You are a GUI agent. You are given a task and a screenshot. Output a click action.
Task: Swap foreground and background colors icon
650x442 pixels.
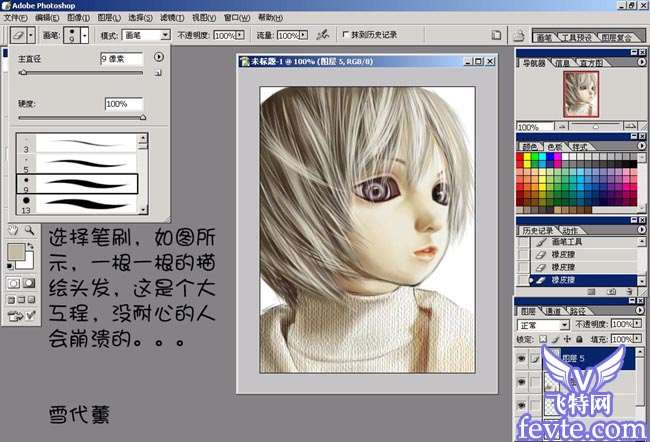pos(30,246)
